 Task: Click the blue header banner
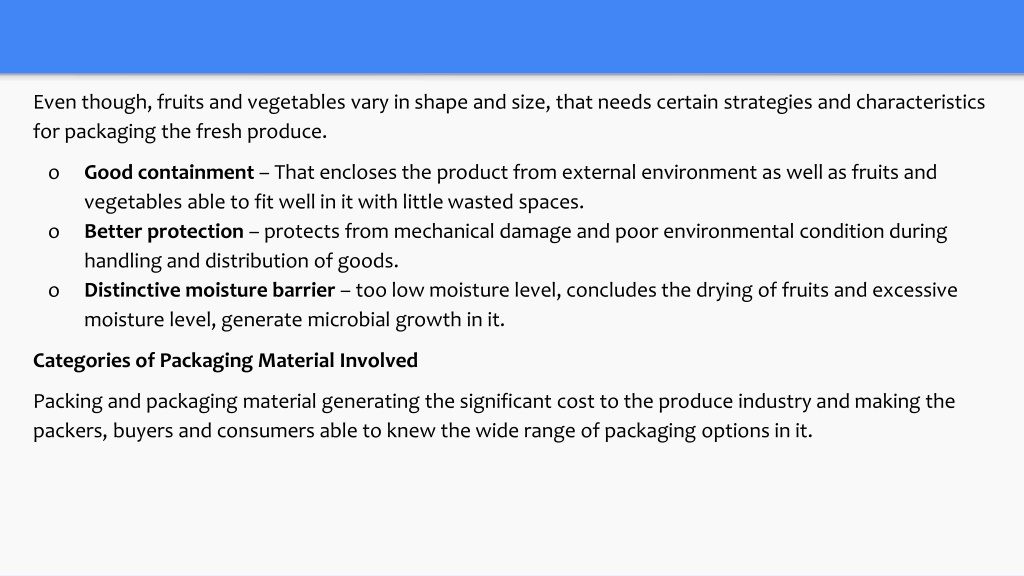click(x=512, y=37)
